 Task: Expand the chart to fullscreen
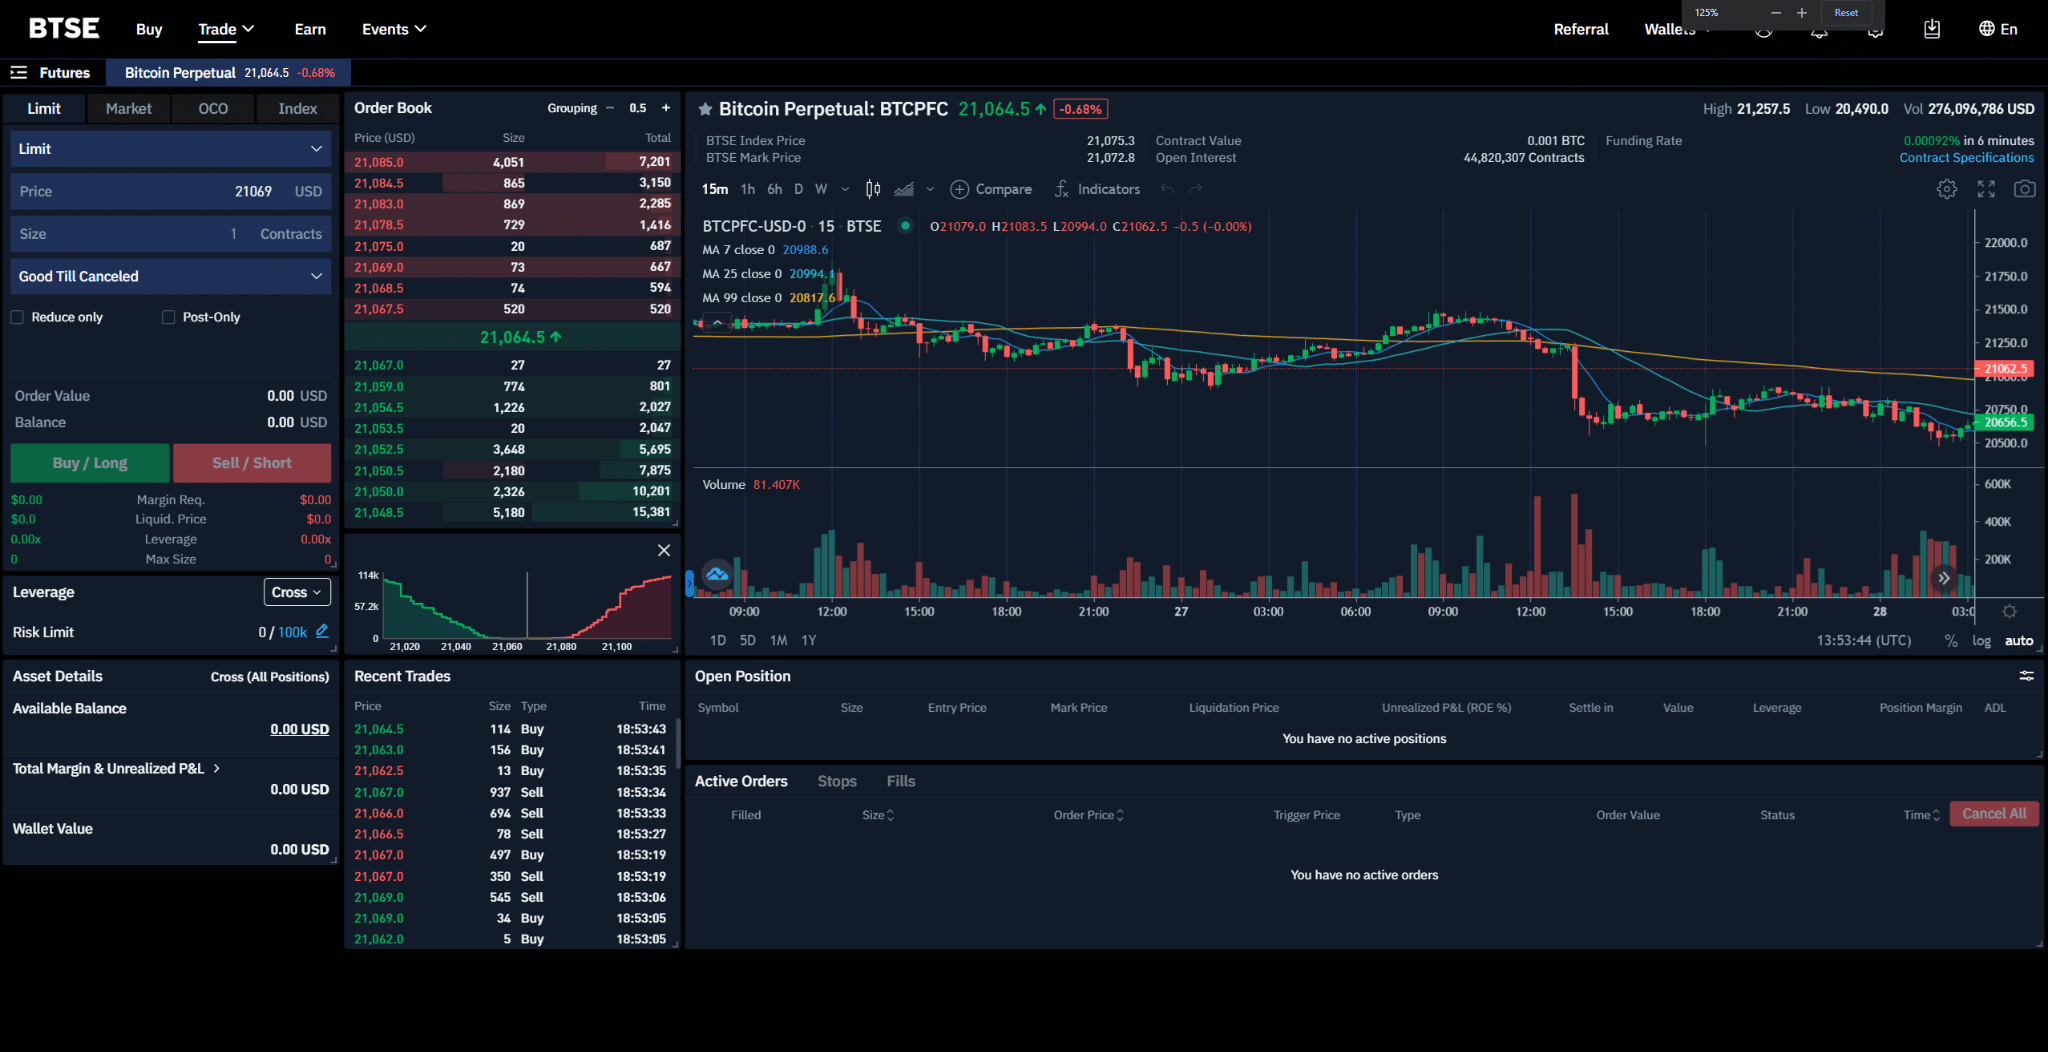pos(1986,189)
